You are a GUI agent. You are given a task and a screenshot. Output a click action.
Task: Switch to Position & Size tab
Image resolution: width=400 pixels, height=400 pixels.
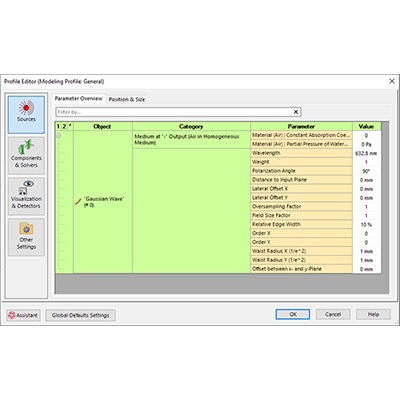[127, 99]
